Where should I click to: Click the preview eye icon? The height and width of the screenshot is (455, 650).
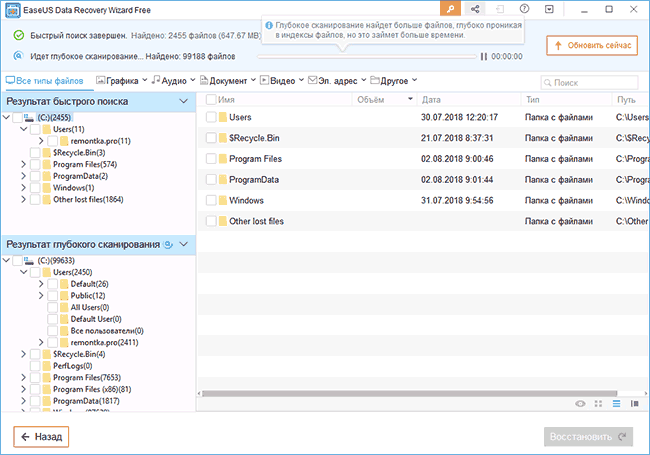click(580, 404)
